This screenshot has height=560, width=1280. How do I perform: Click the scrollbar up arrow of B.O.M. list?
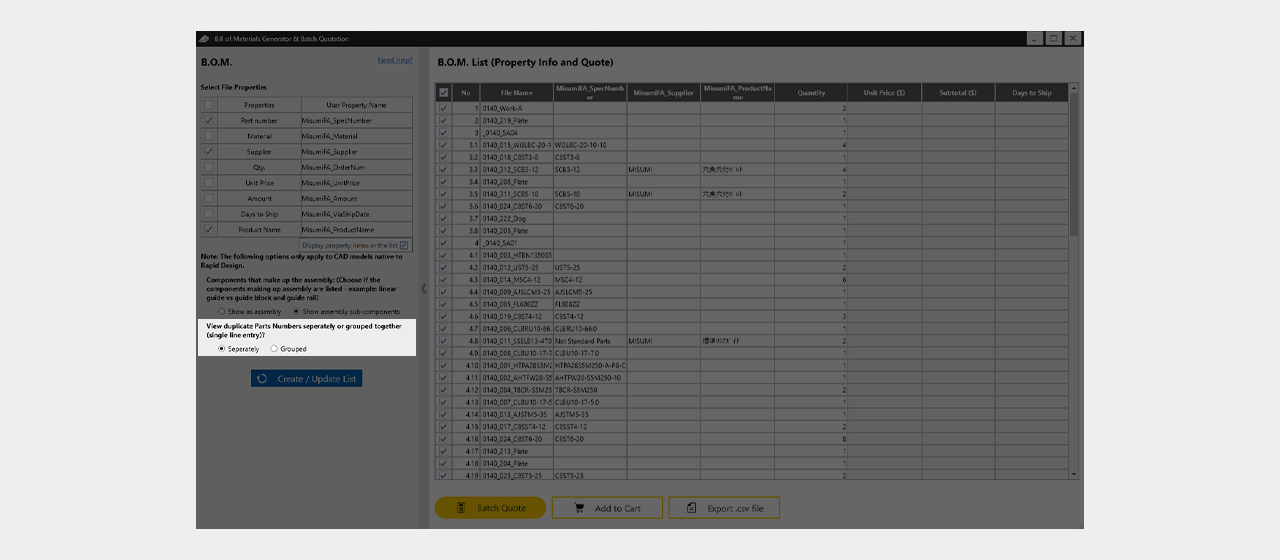(x=1075, y=88)
